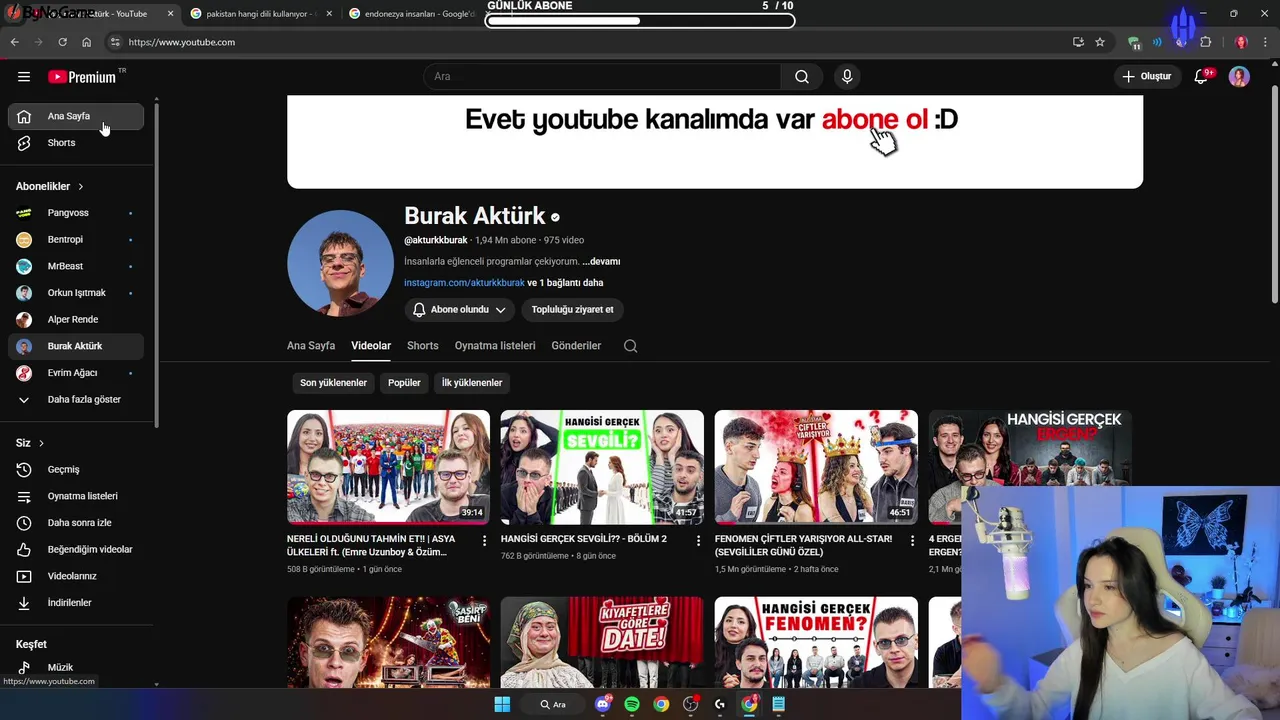Filter videos by Son yüklenenler

point(333,383)
